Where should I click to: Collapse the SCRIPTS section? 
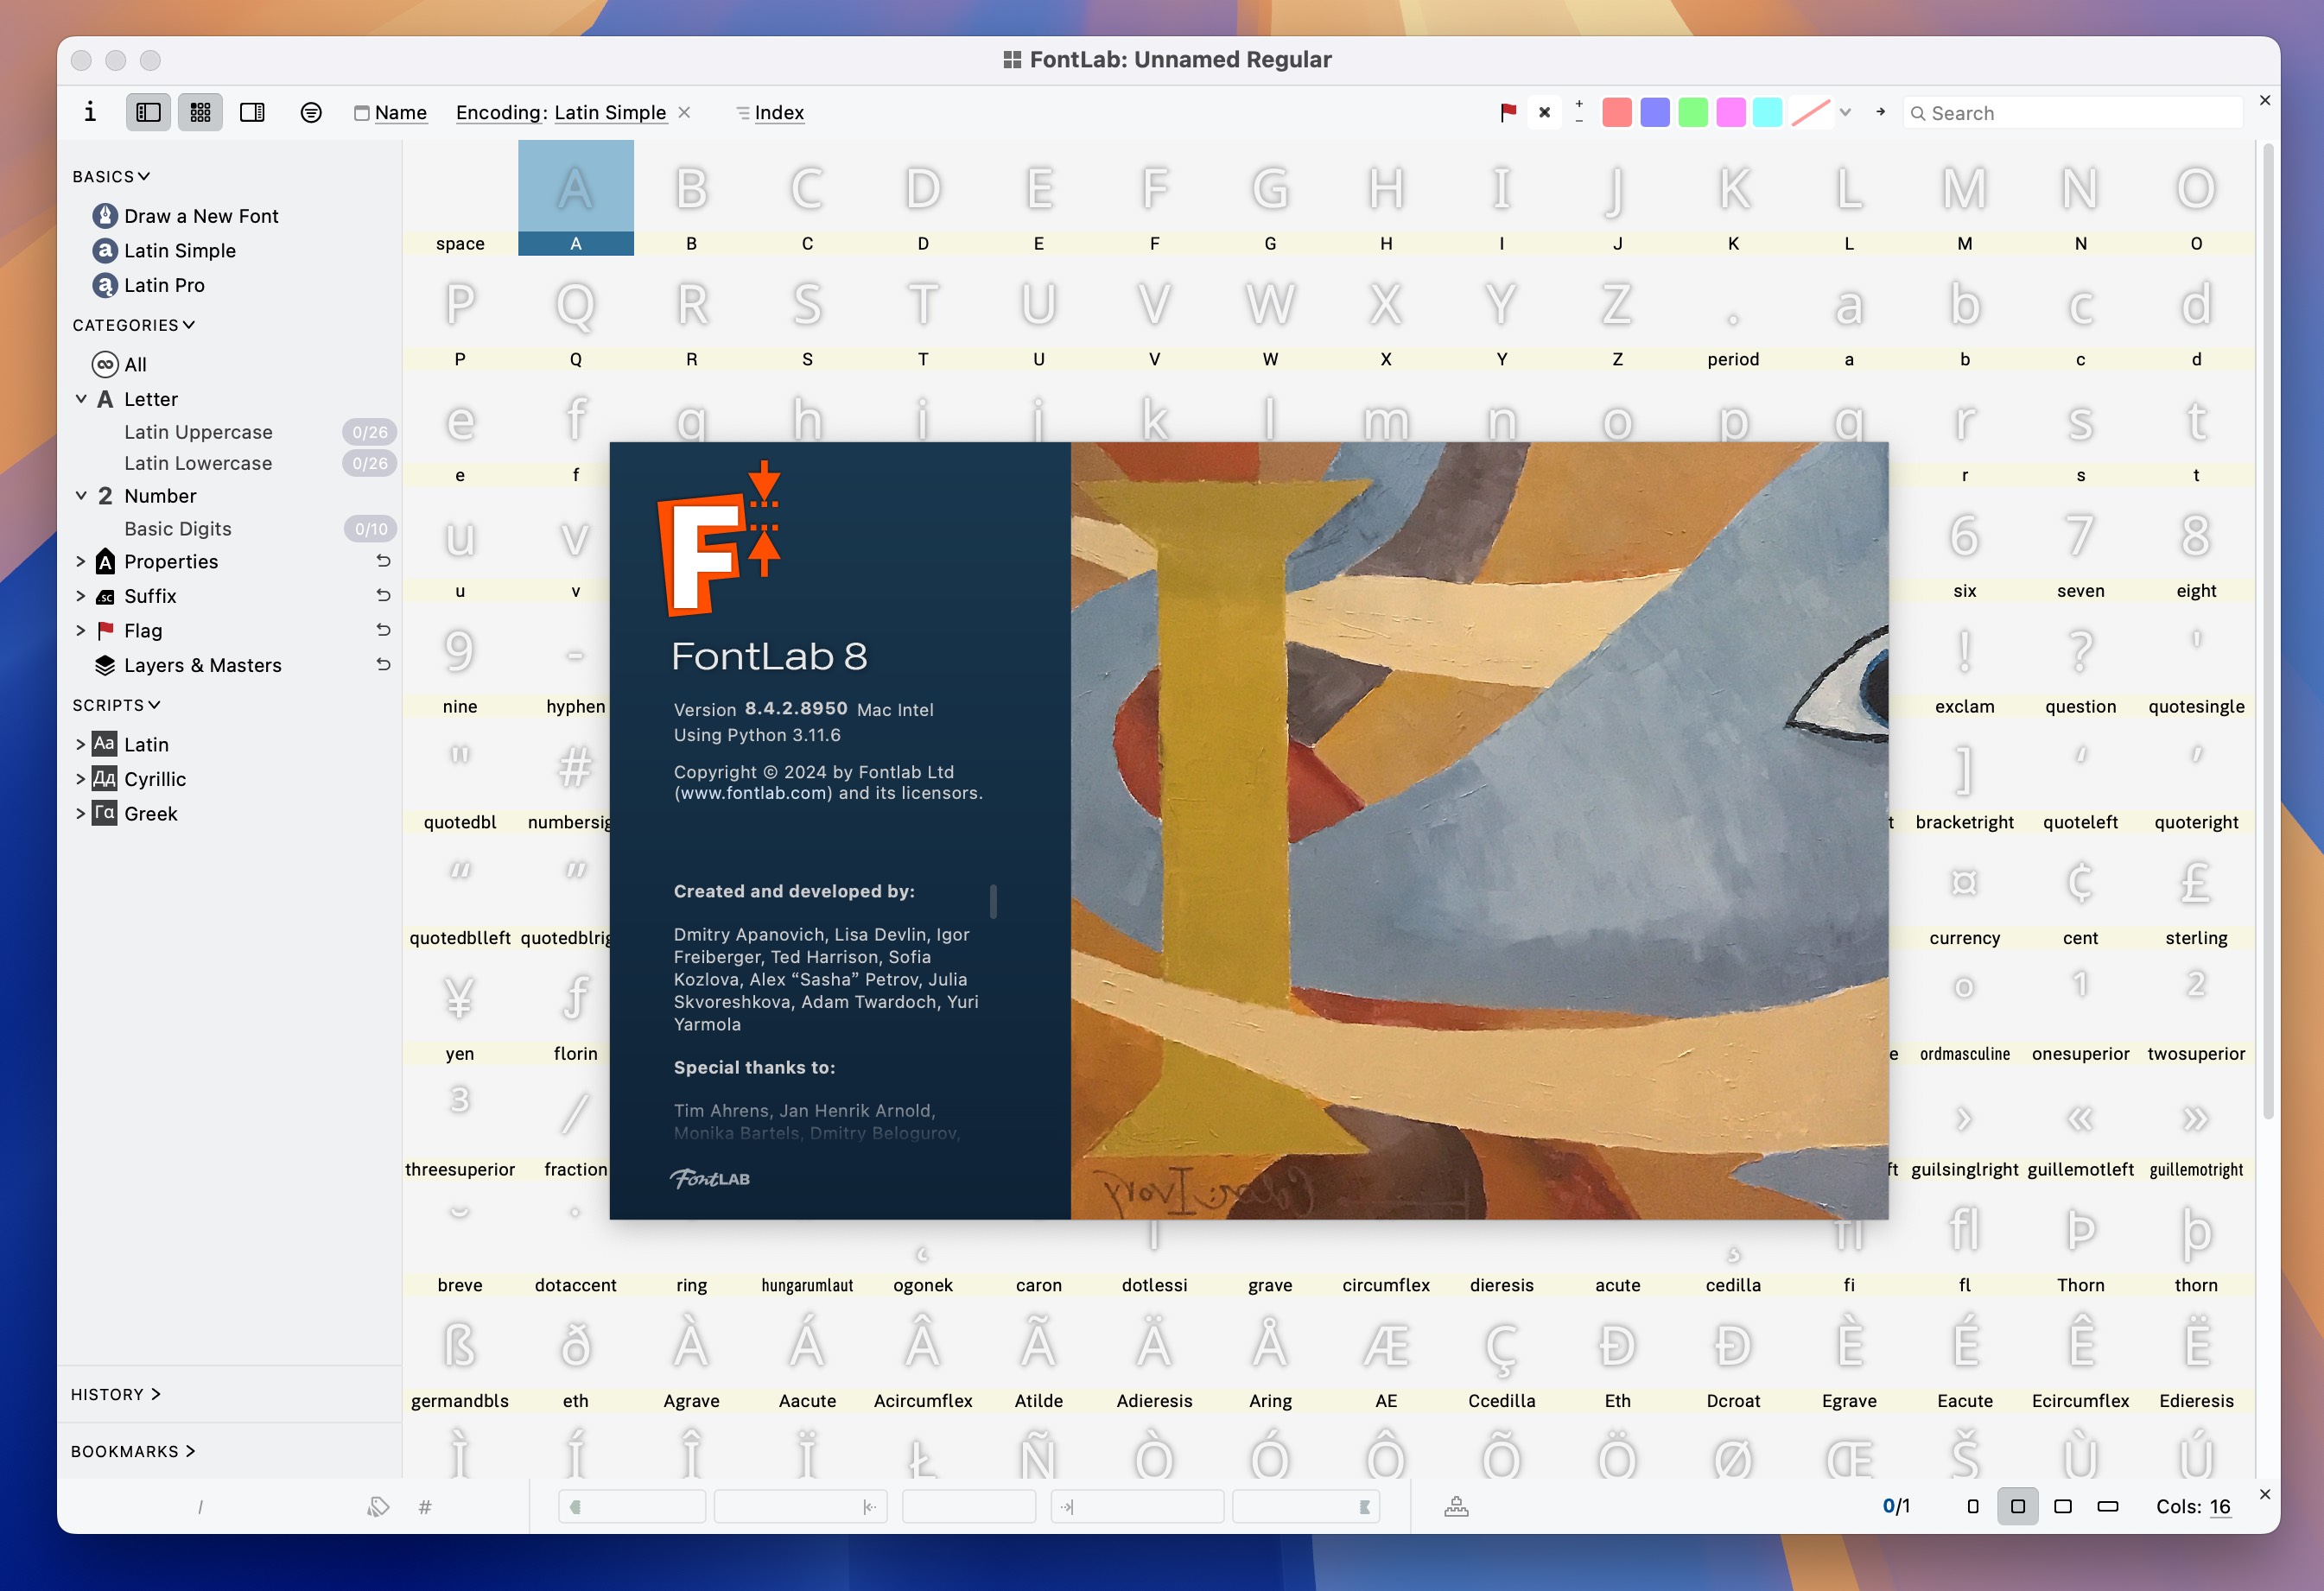(116, 706)
